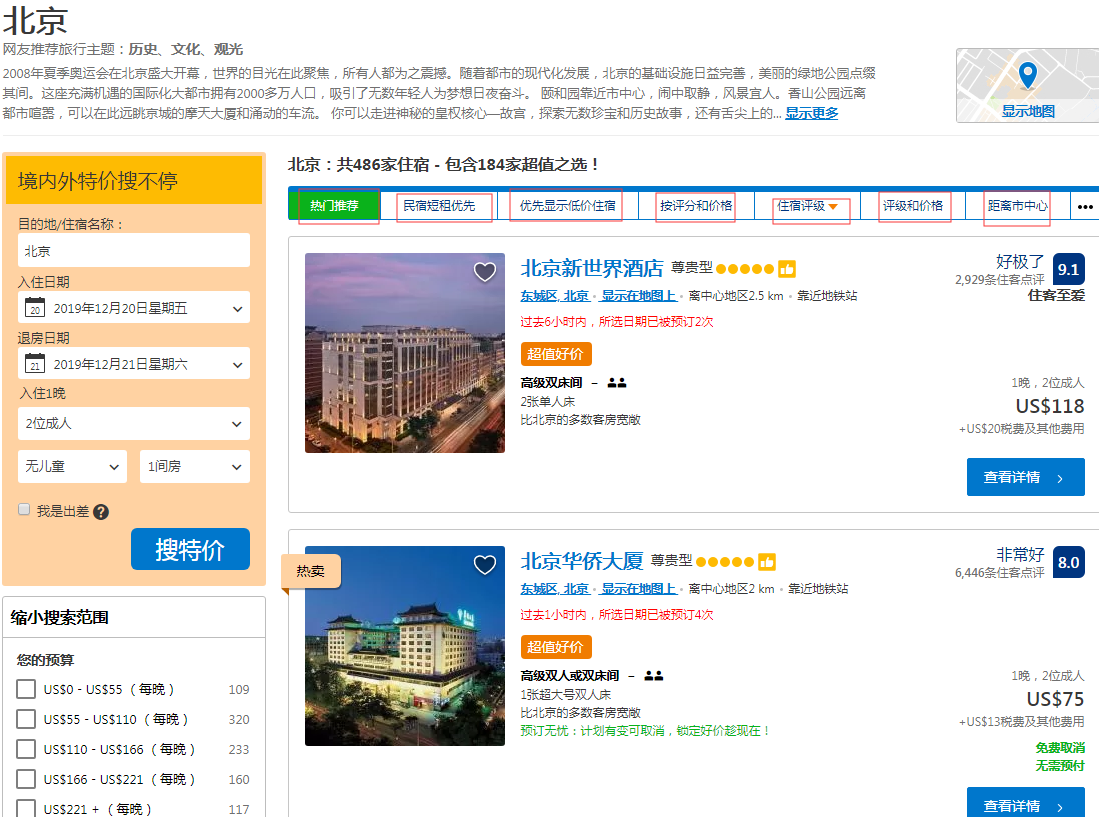The width and height of the screenshot is (1099, 817).
Task: Open the 2位成人 guests dropdown
Action: (x=133, y=423)
